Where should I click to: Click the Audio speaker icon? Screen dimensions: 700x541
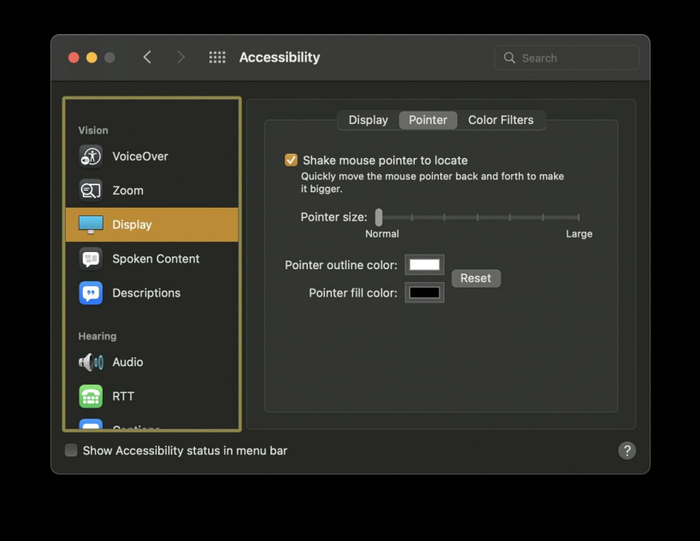pos(91,362)
